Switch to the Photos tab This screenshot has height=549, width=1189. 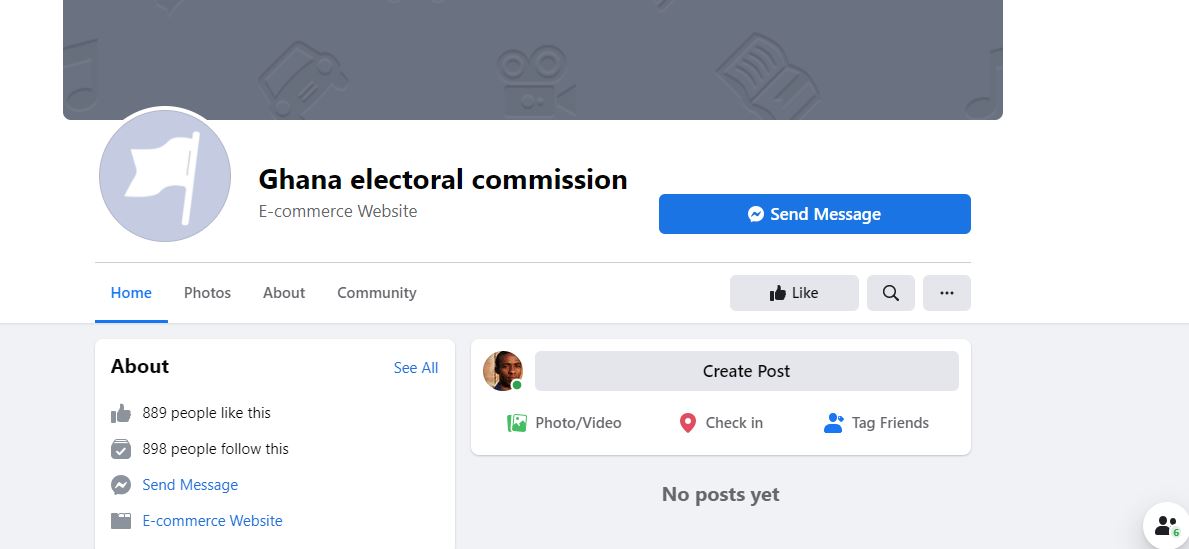(x=207, y=293)
